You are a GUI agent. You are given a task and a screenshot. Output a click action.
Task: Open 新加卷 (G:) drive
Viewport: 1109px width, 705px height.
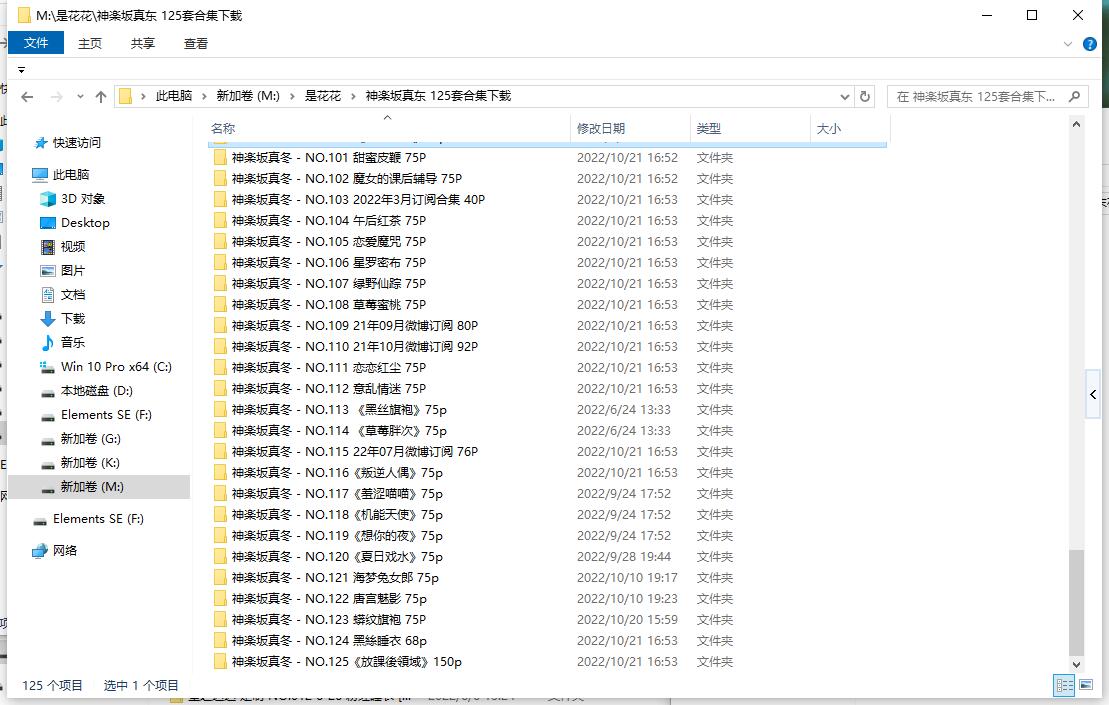(x=91, y=439)
